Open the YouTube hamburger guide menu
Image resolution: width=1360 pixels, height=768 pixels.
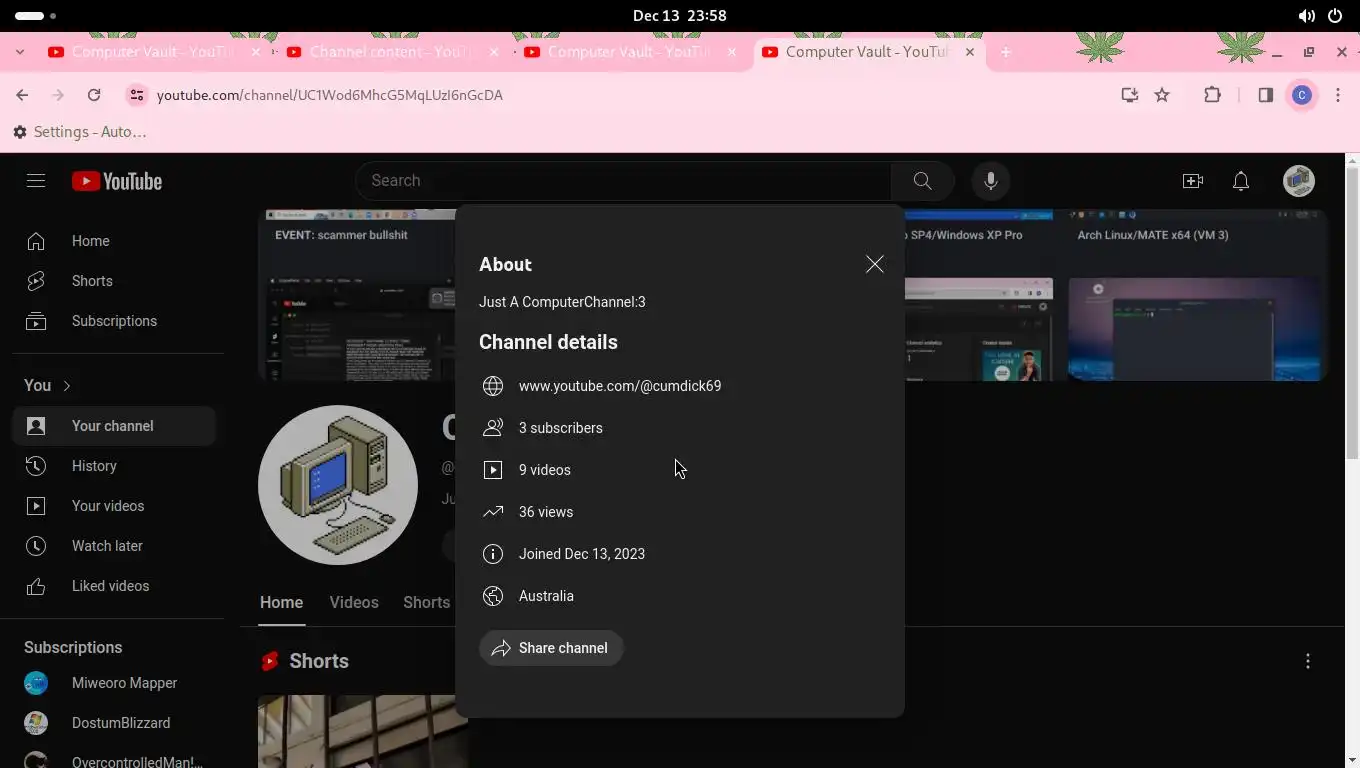click(x=36, y=181)
